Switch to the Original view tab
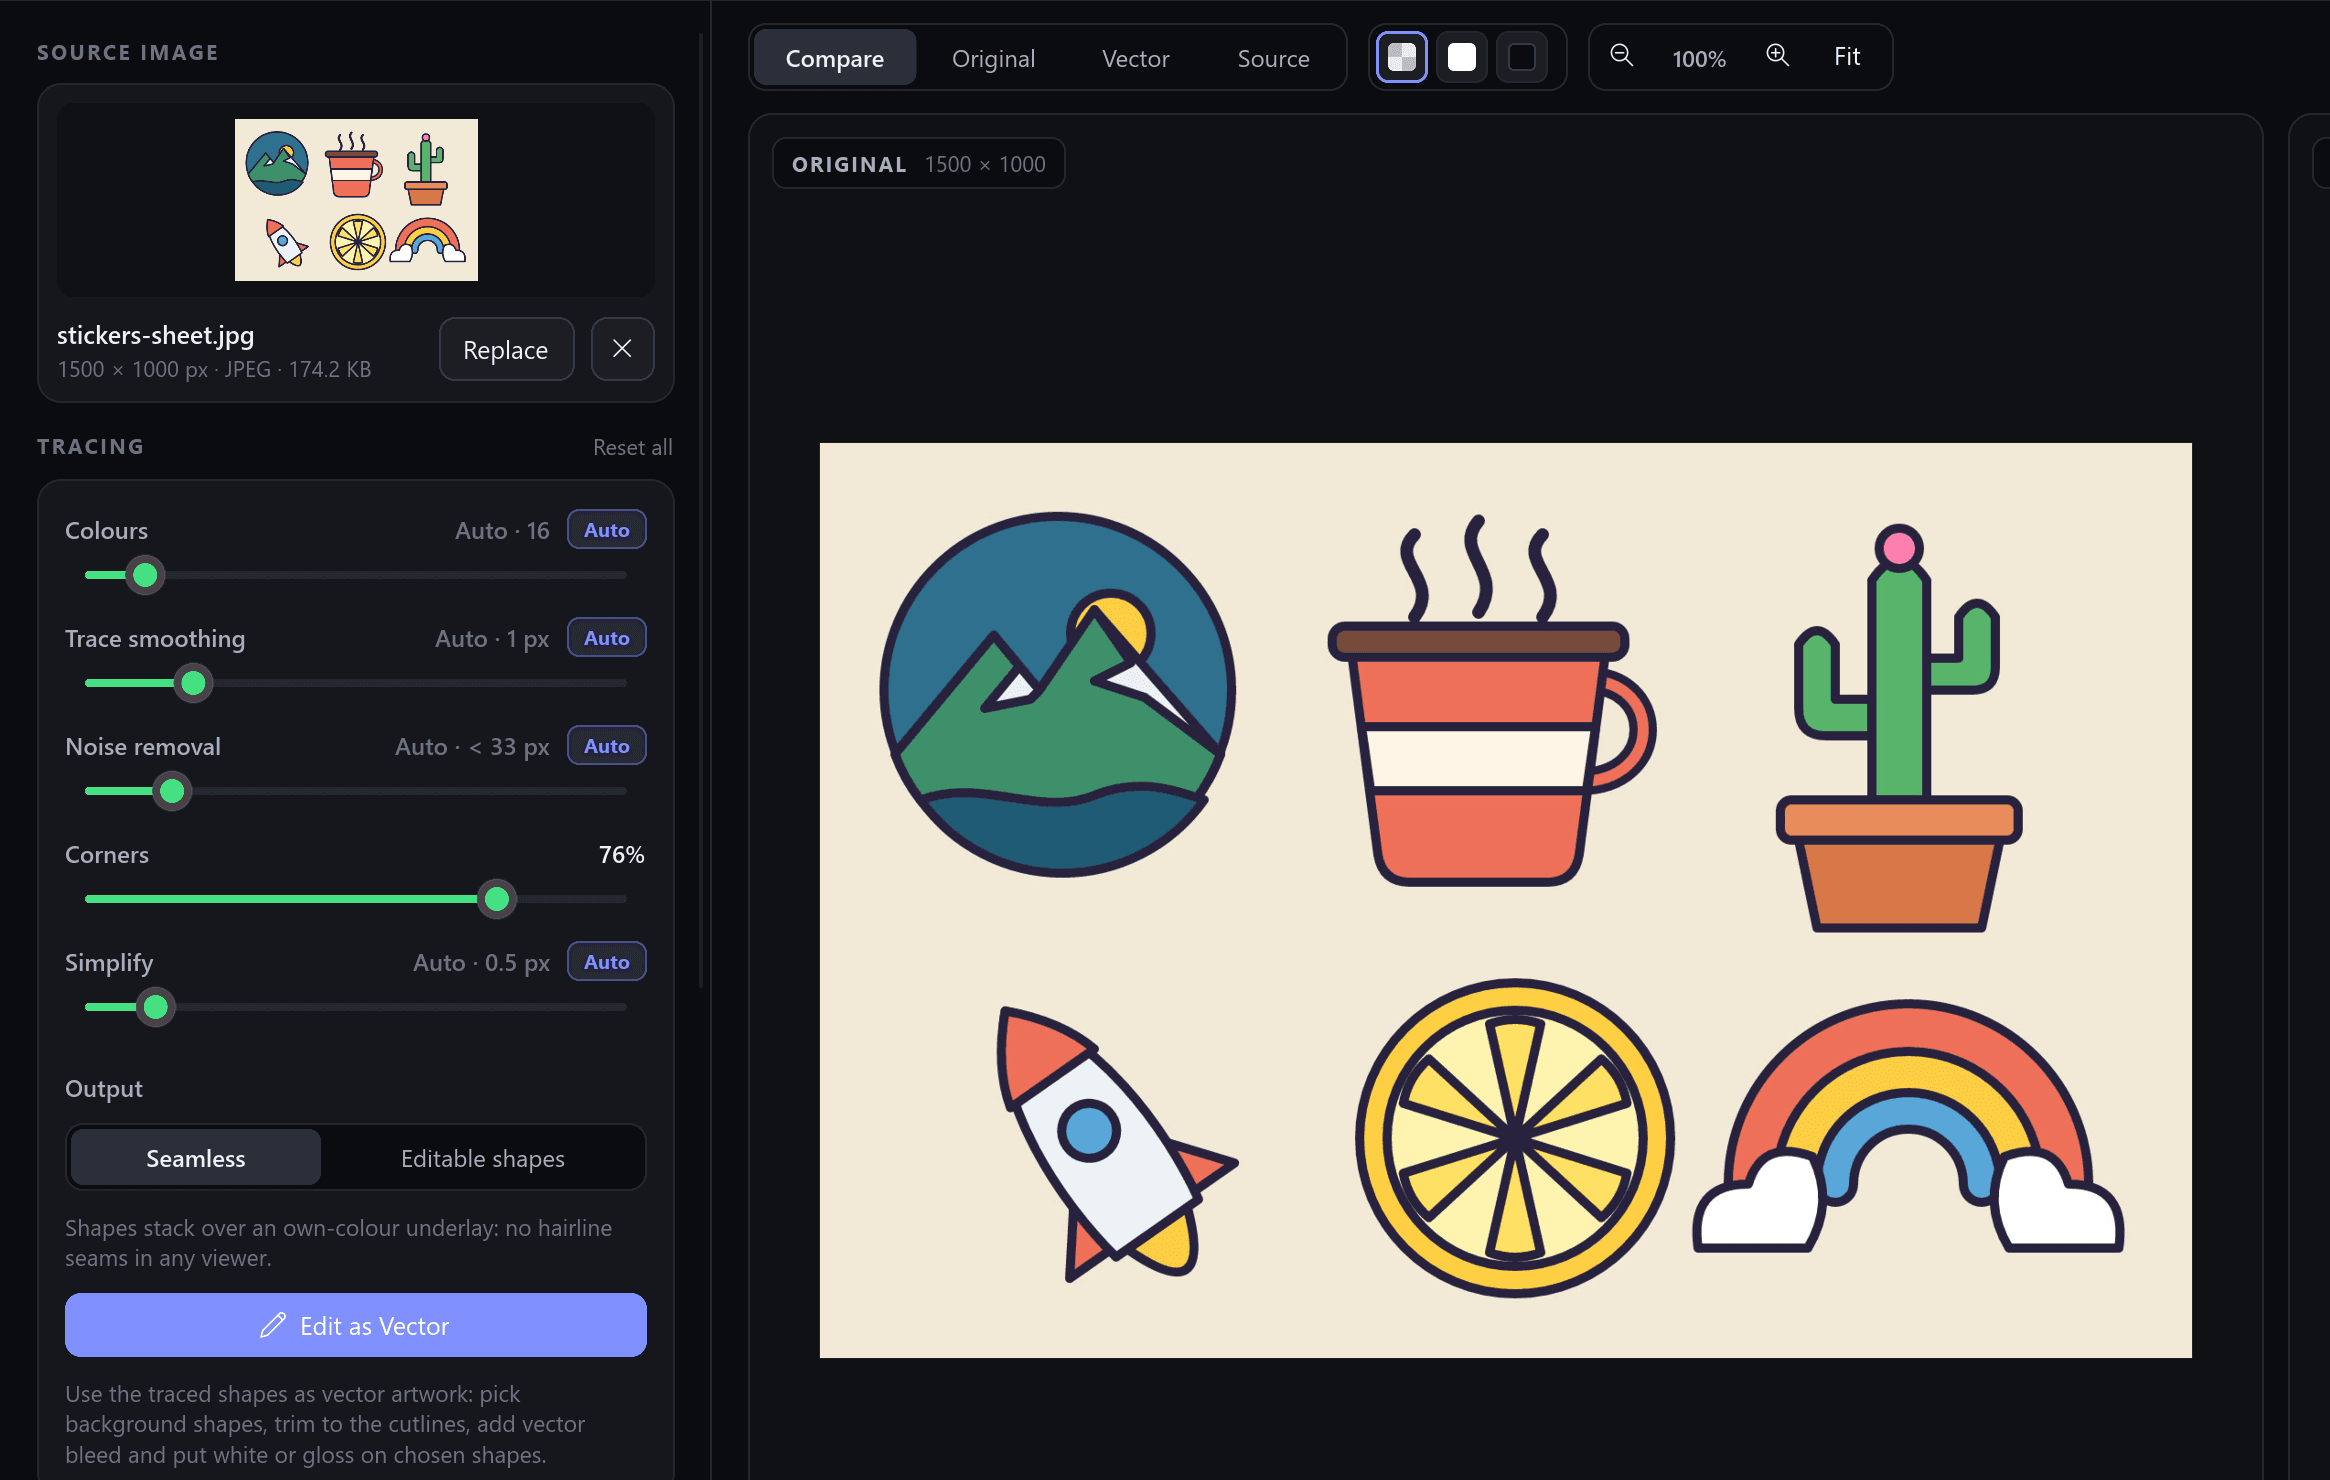The width and height of the screenshot is (2330, 1480). pyautogui.click(x=993, y=58)
